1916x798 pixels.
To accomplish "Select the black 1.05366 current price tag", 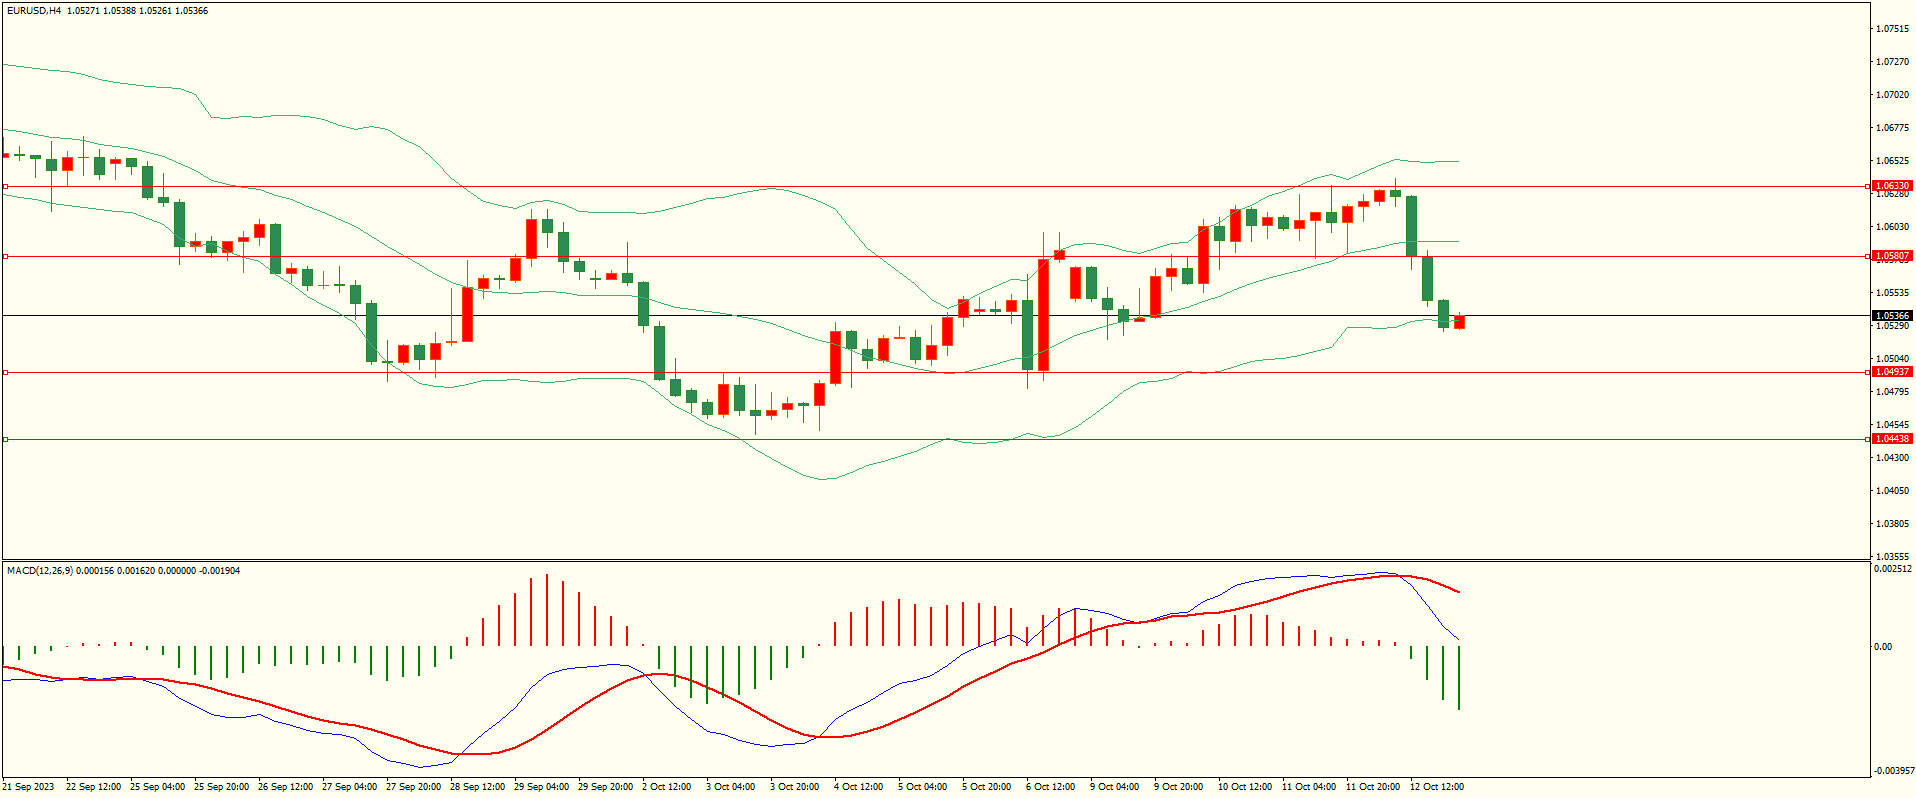I will 1892,316.
